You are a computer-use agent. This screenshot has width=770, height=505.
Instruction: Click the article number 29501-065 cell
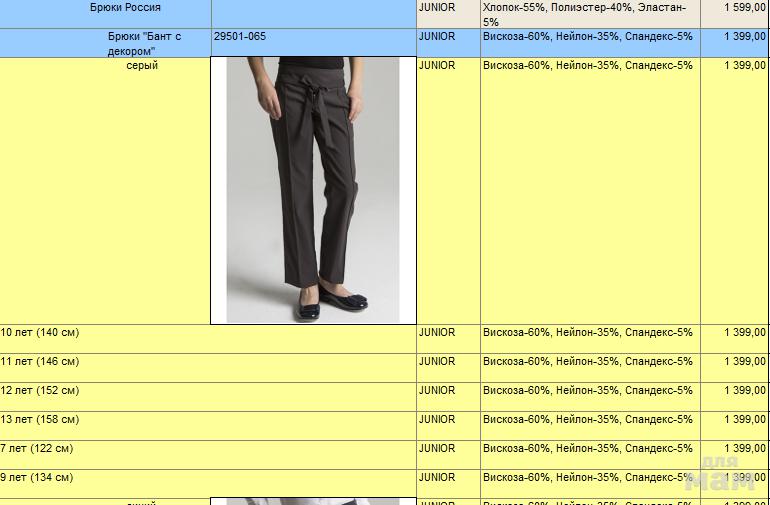coord(240,37)
